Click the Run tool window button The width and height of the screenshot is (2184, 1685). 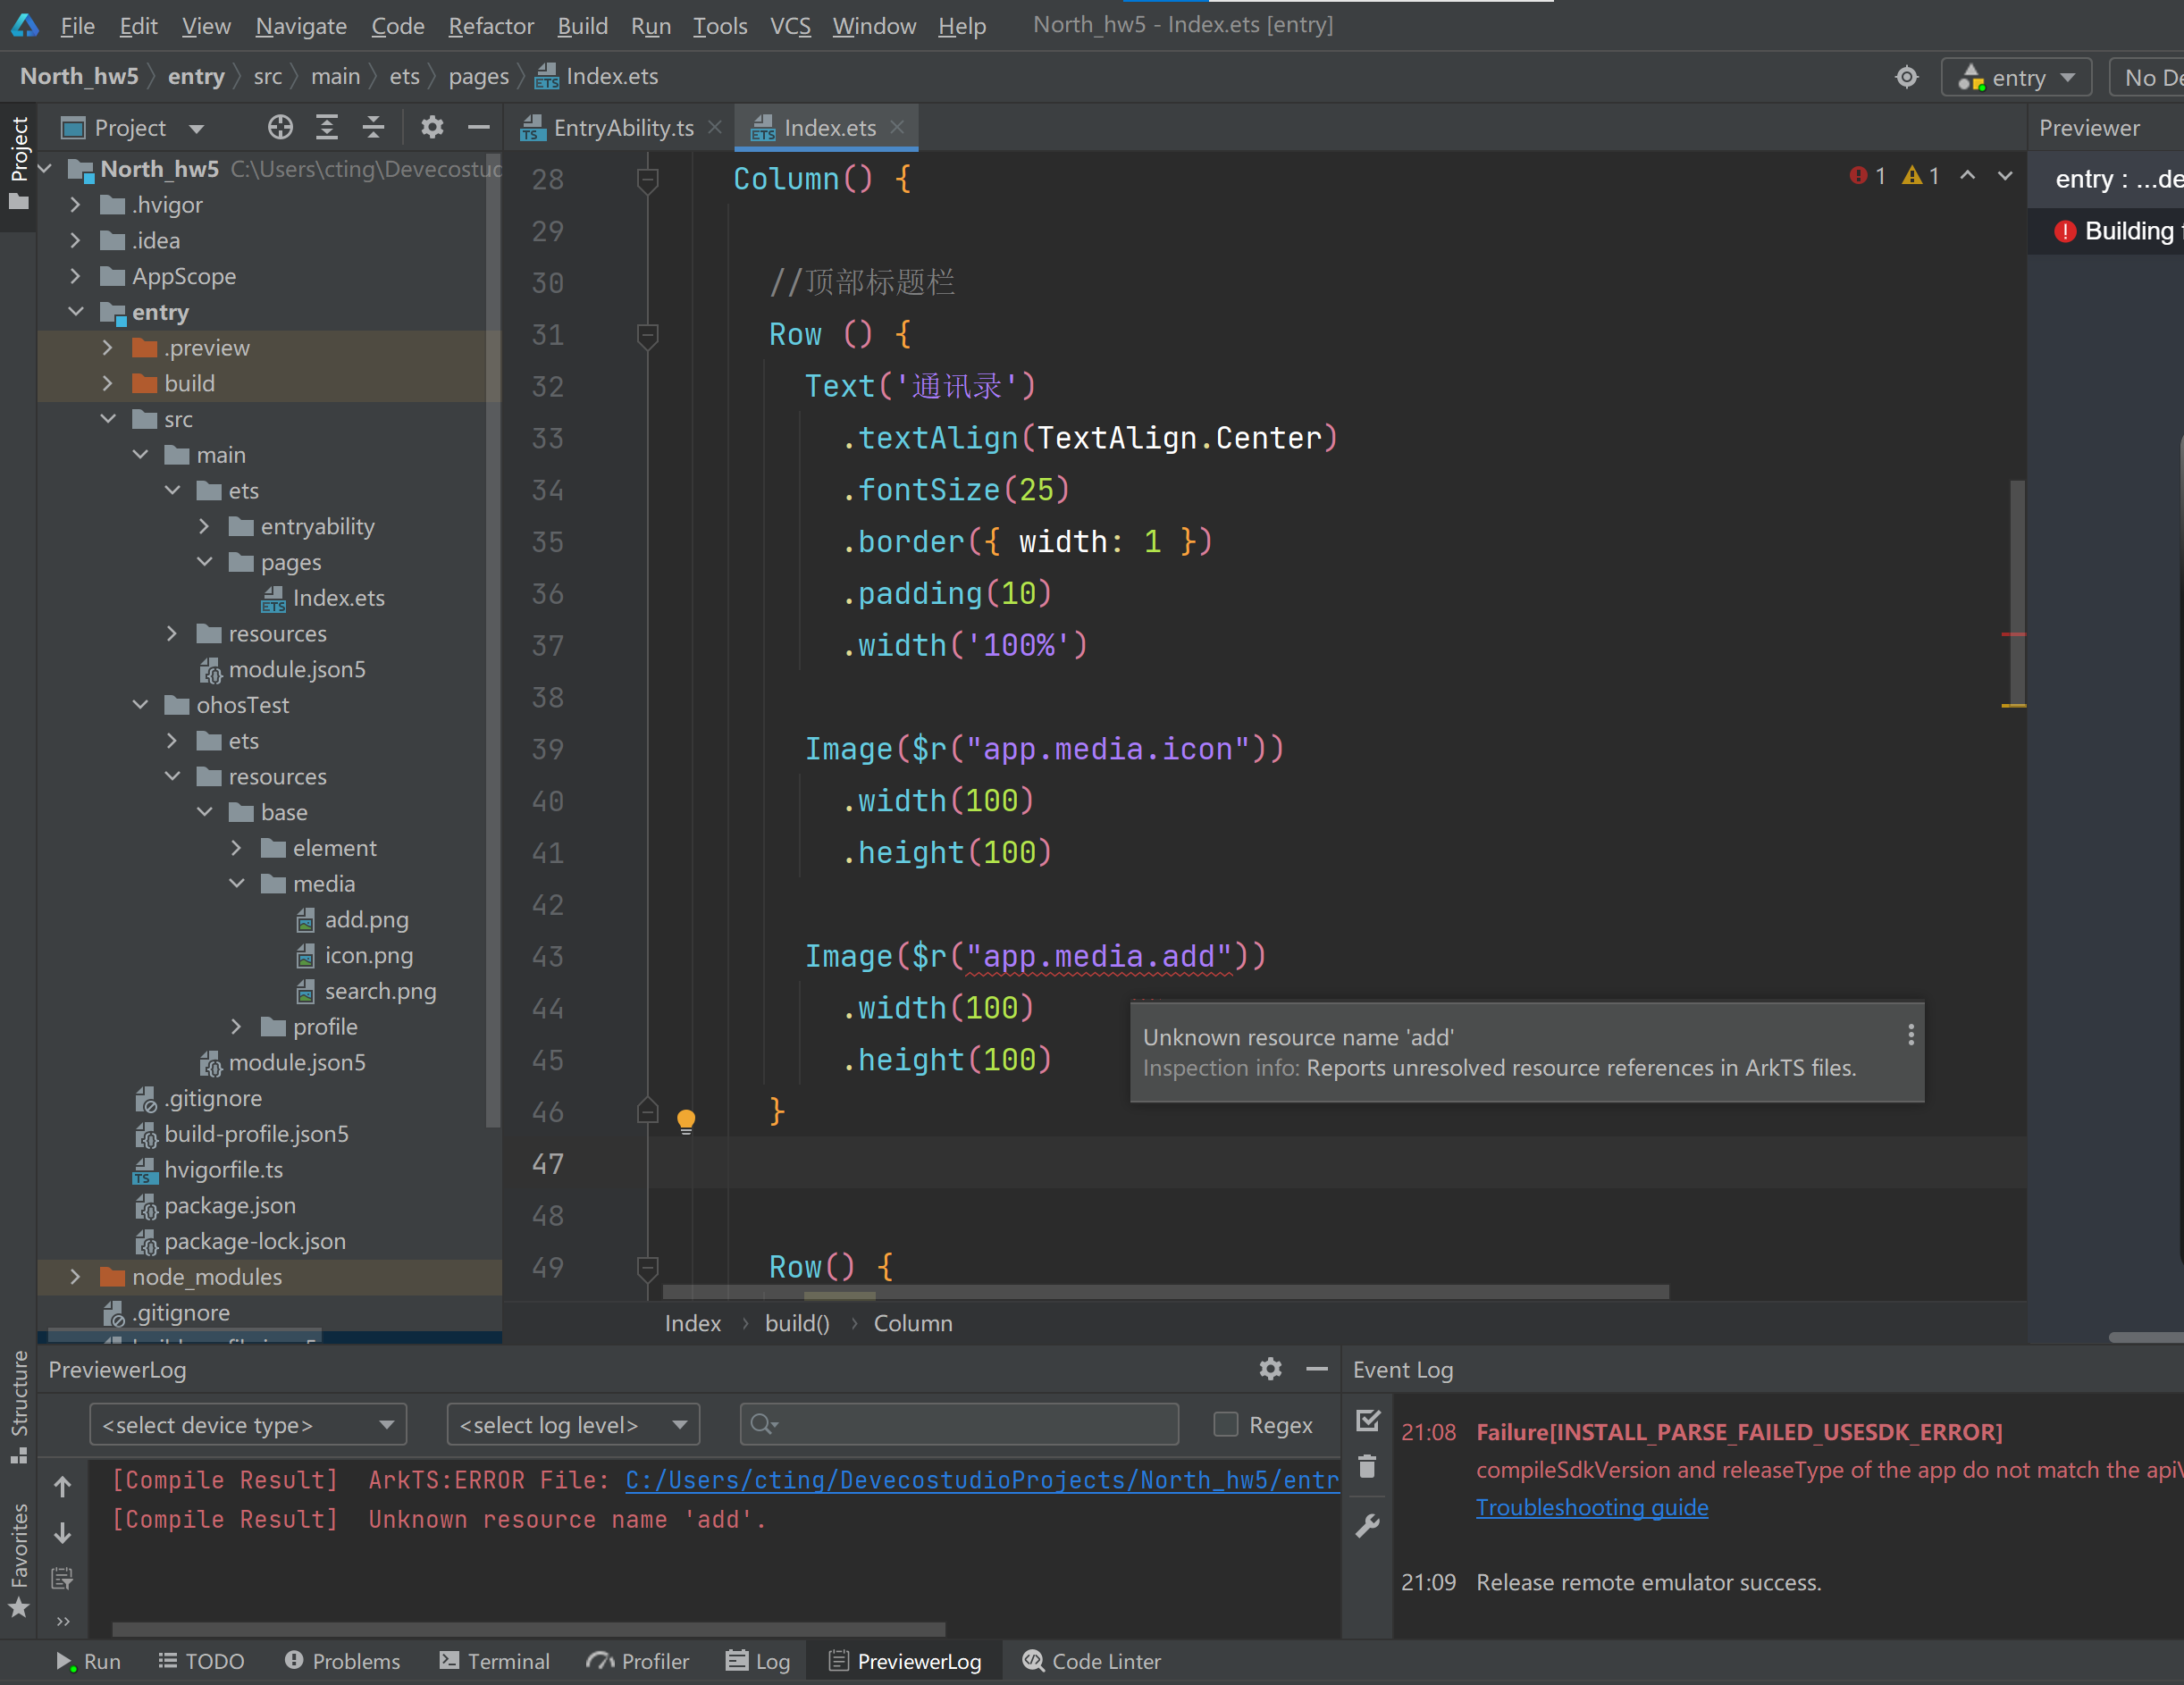coord(88,1661)
